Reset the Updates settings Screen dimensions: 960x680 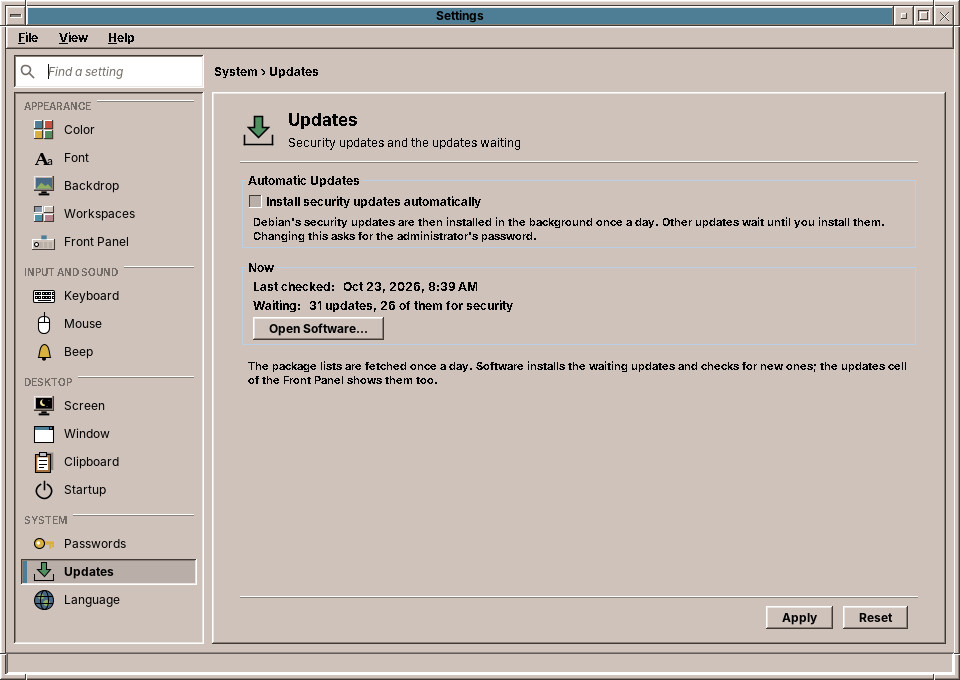coord(875,618)
